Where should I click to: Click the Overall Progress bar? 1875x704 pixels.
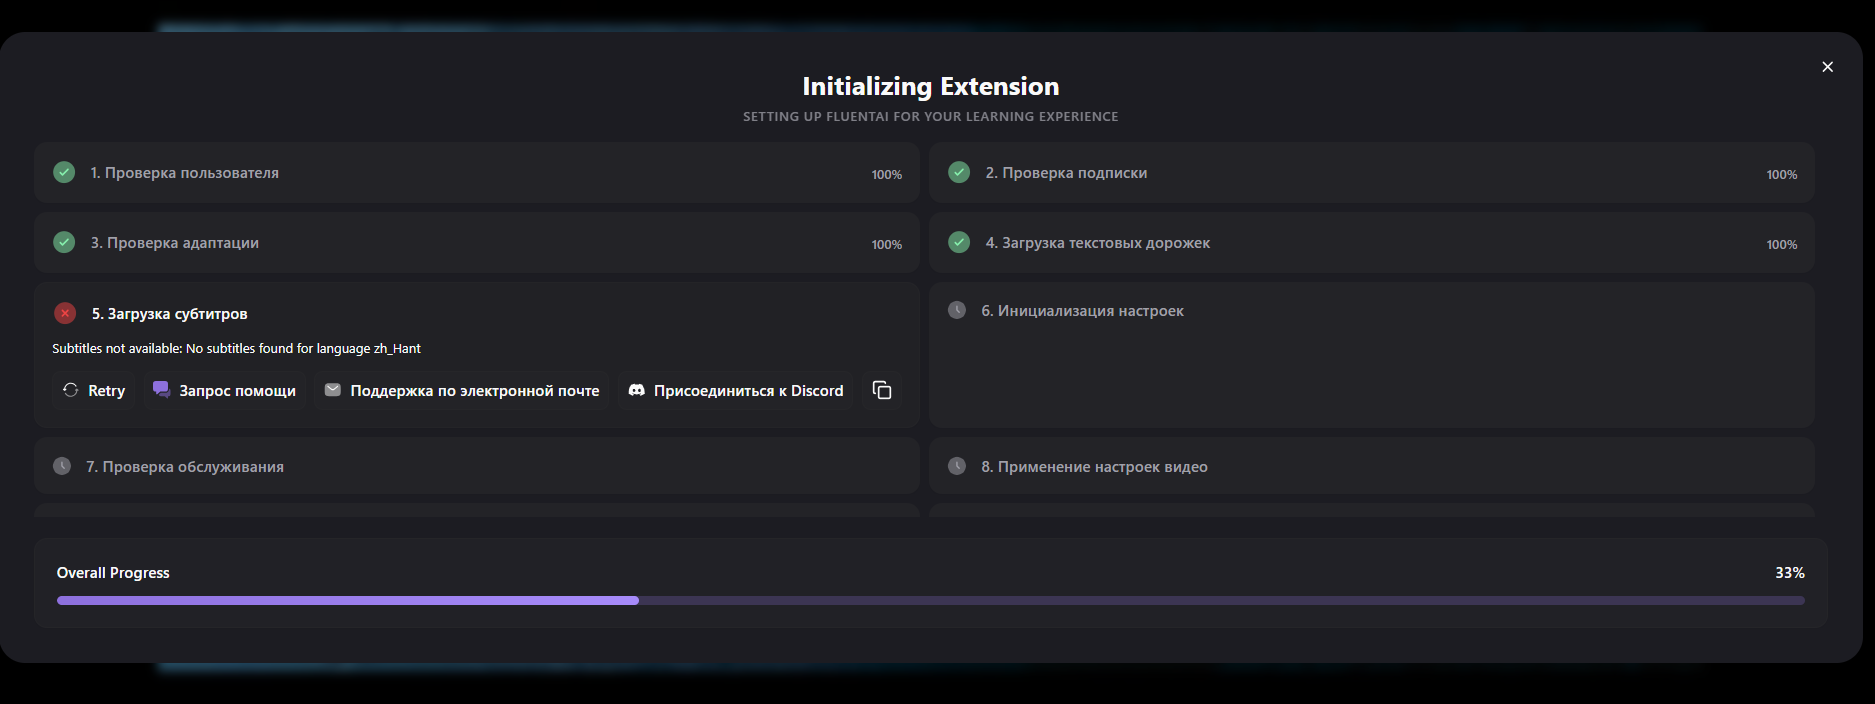(931, 601)
